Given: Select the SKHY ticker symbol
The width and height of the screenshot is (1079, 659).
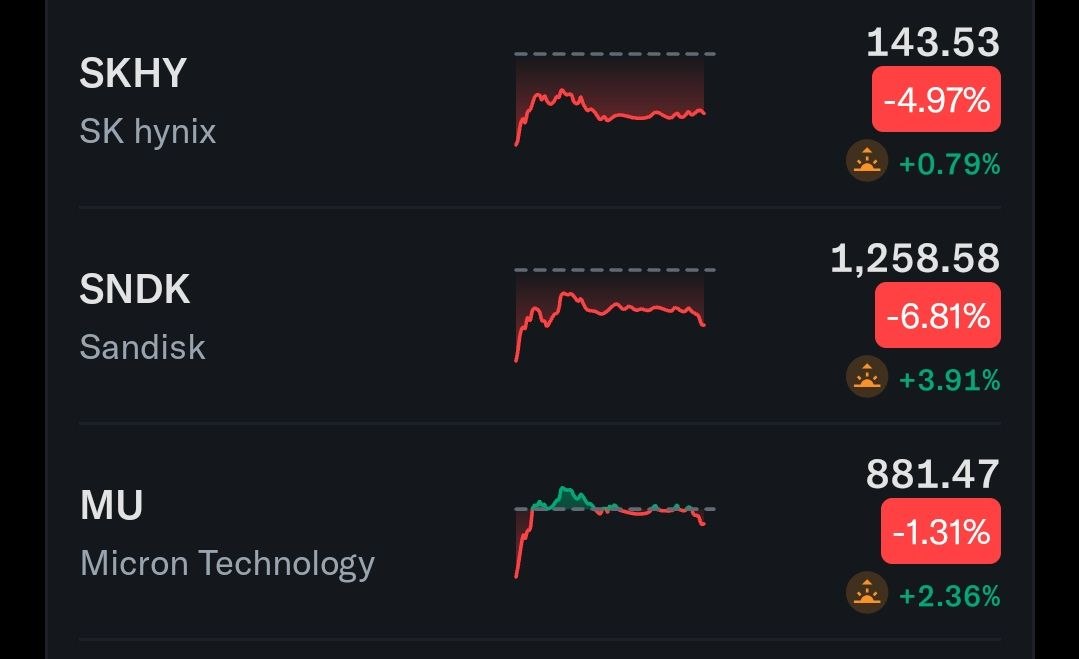Looking at the screenshot, I should point(133,73).
